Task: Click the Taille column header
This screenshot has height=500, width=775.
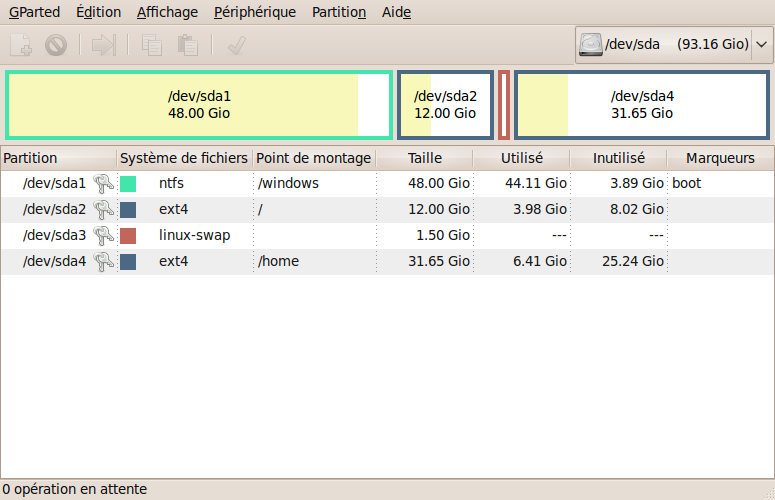Action: click(425, 158)
